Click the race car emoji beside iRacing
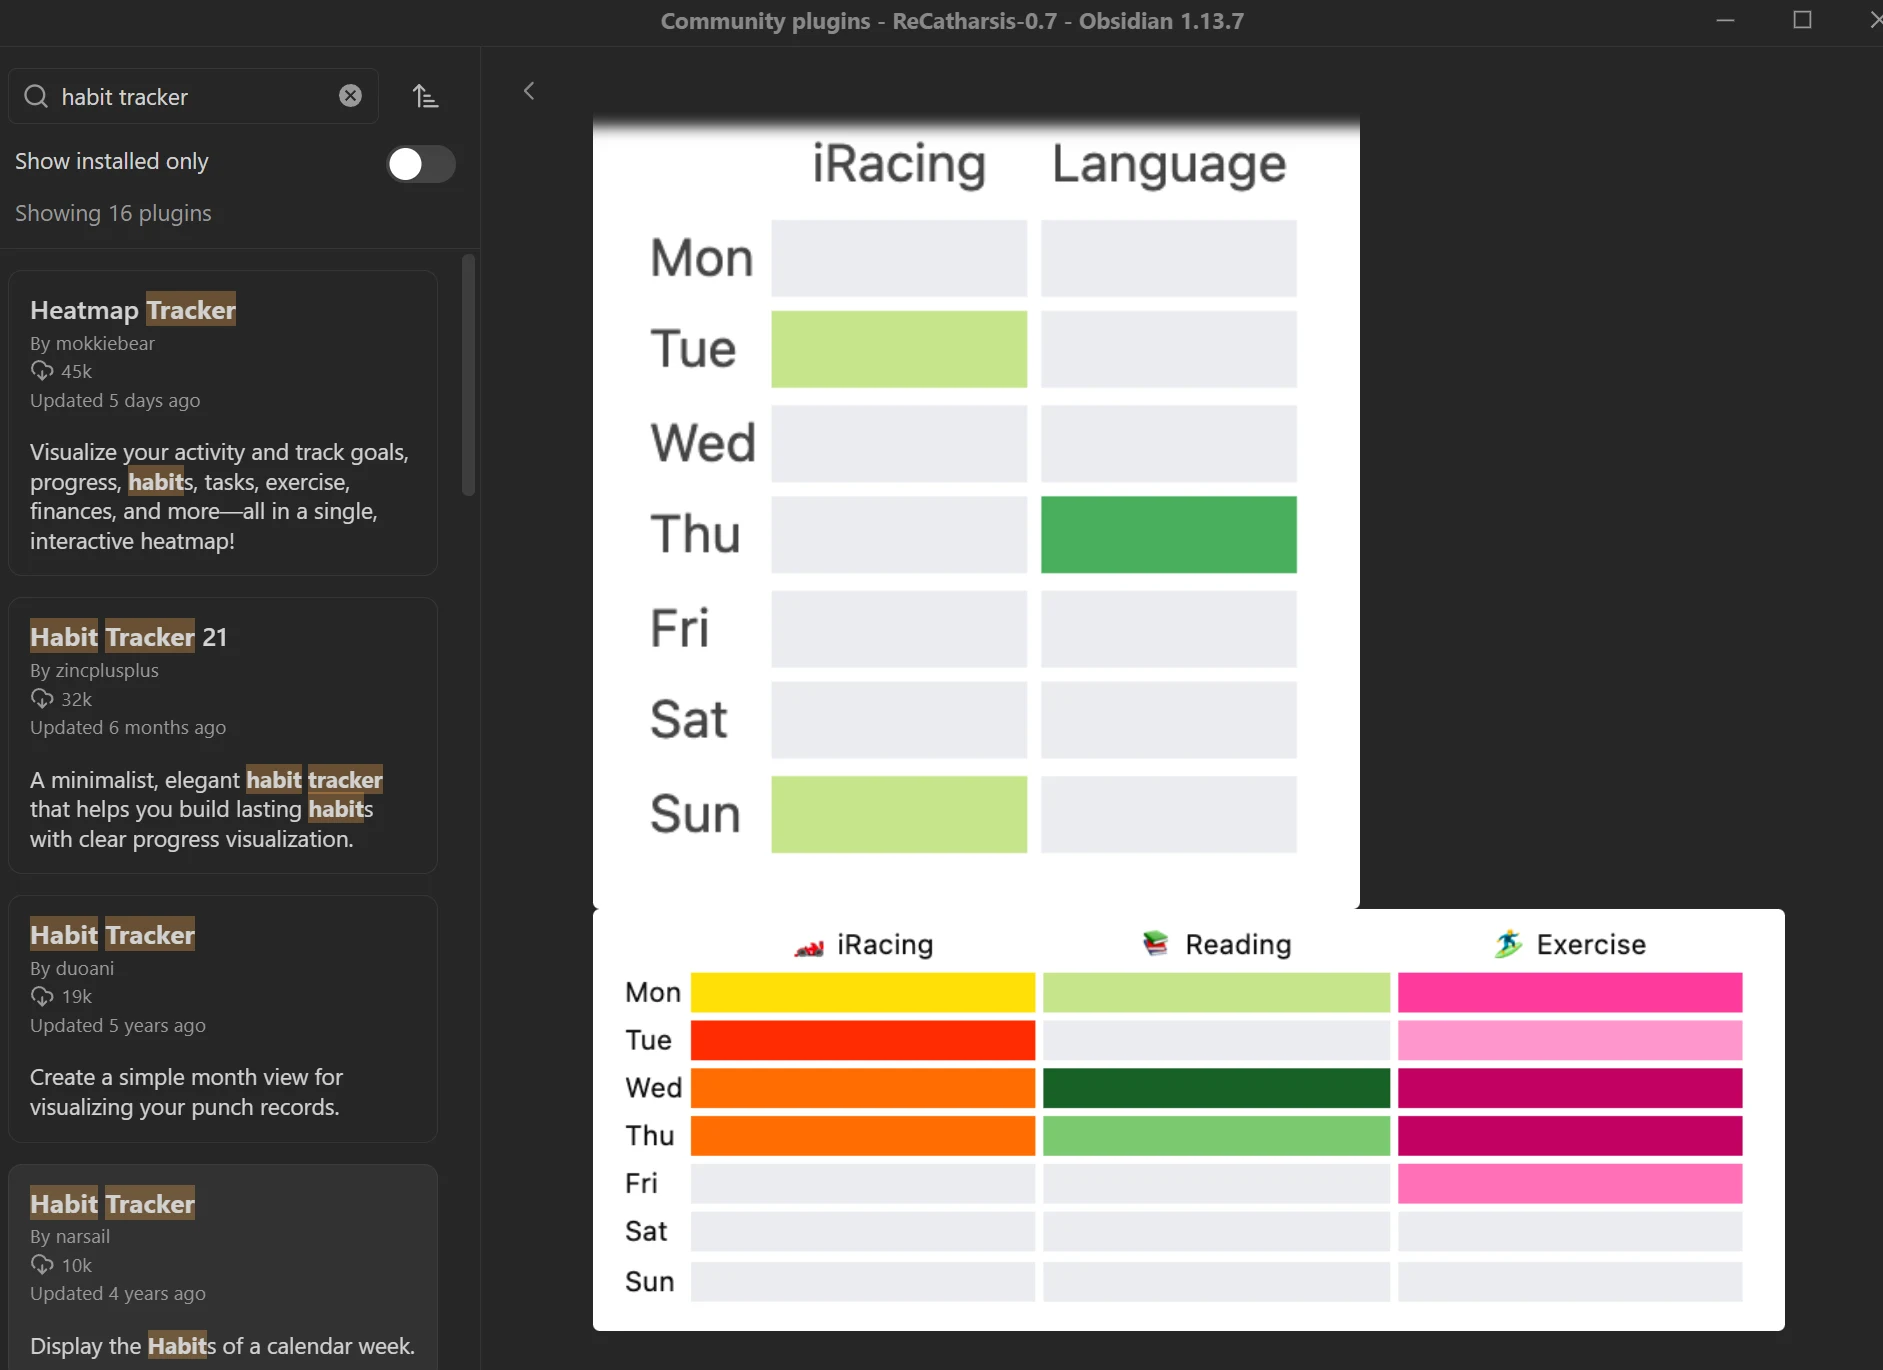Screen dimensions: 1883x1370 (809, 946)
